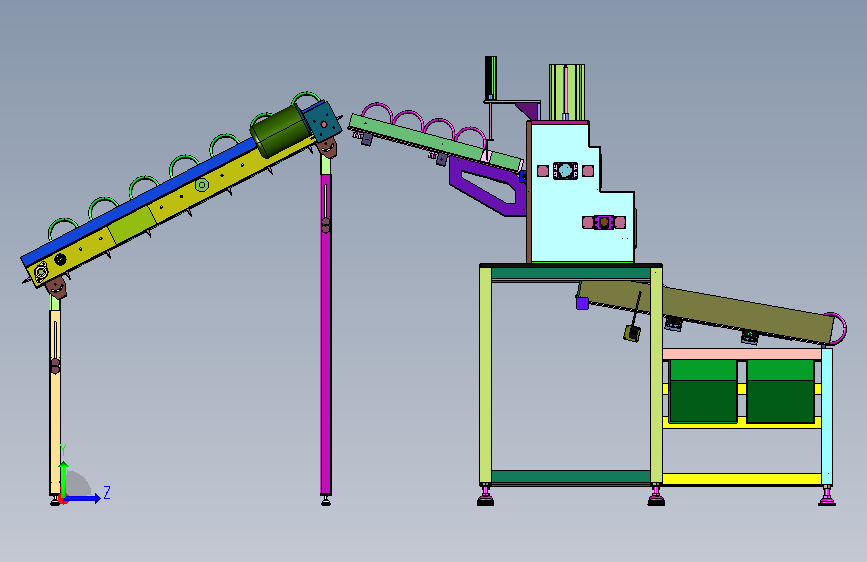Select the pink shelf above the green bins
Viewport: 867px width, 562px height.
[741, 354]
